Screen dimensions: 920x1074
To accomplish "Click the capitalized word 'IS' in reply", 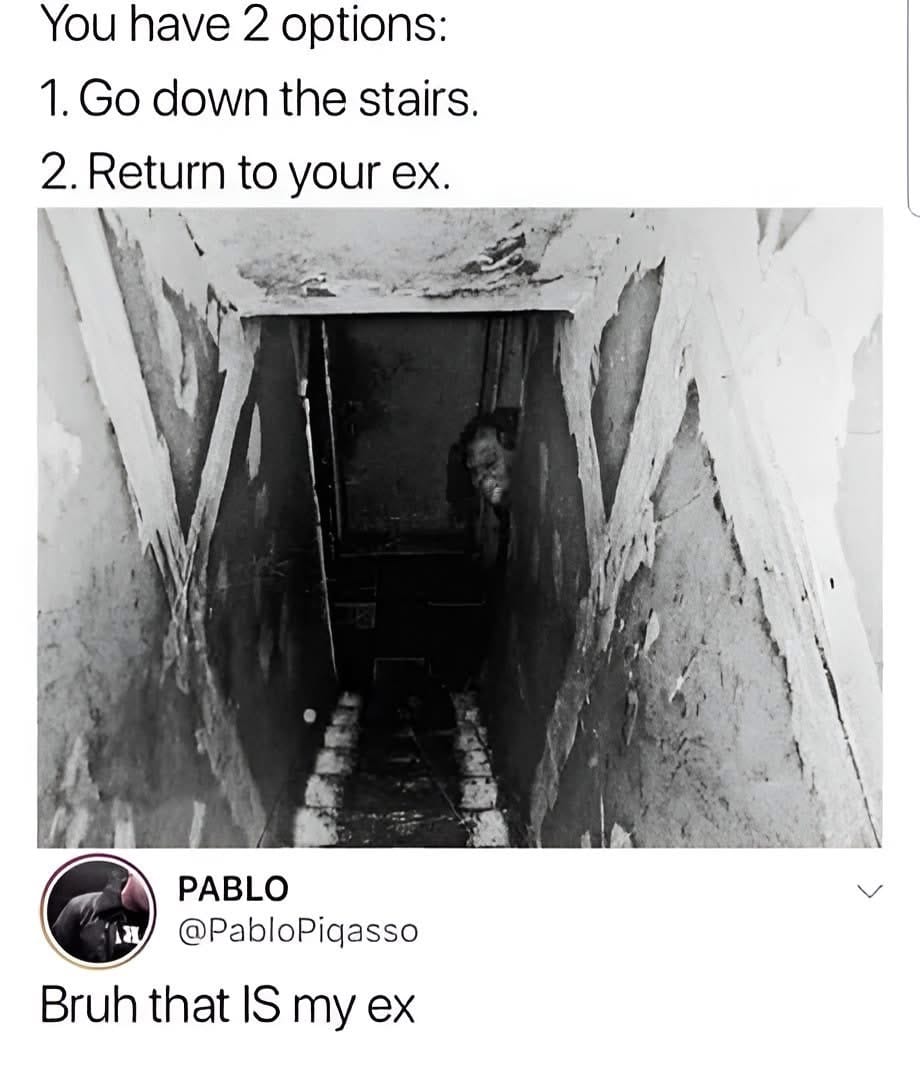I will click(x=264, y=1005).
